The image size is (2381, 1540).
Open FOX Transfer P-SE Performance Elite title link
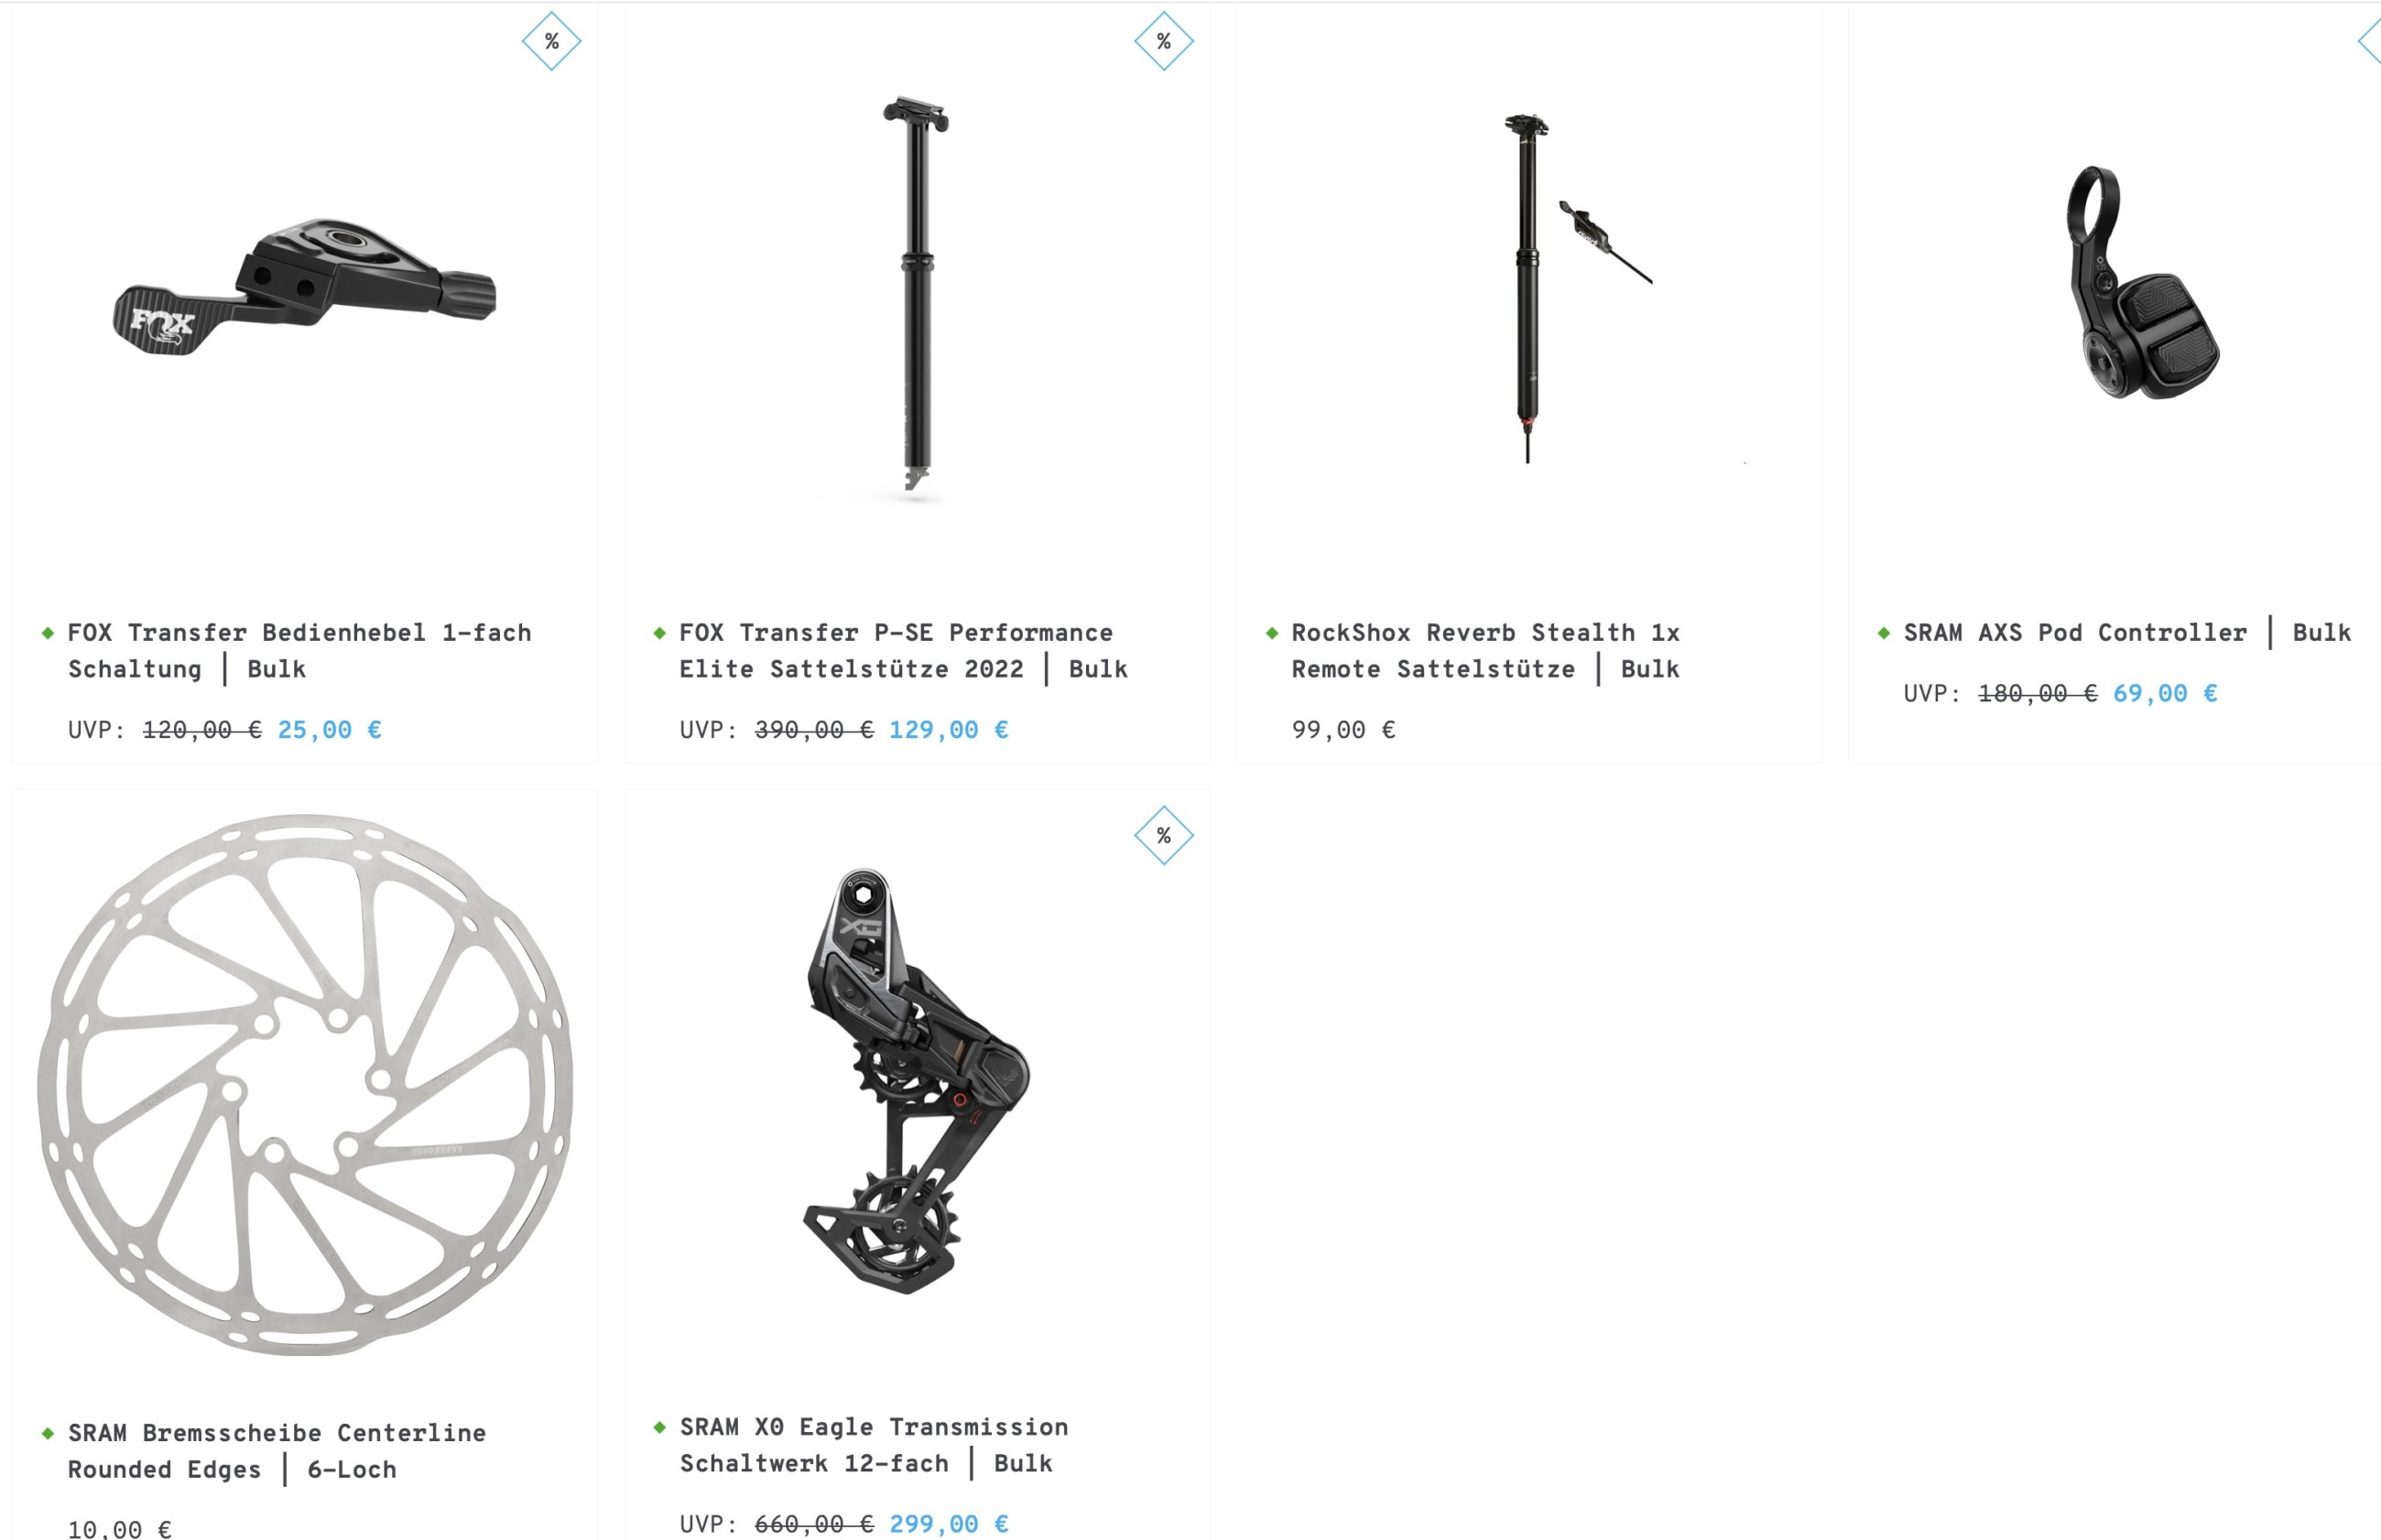(x=904, y=651)
